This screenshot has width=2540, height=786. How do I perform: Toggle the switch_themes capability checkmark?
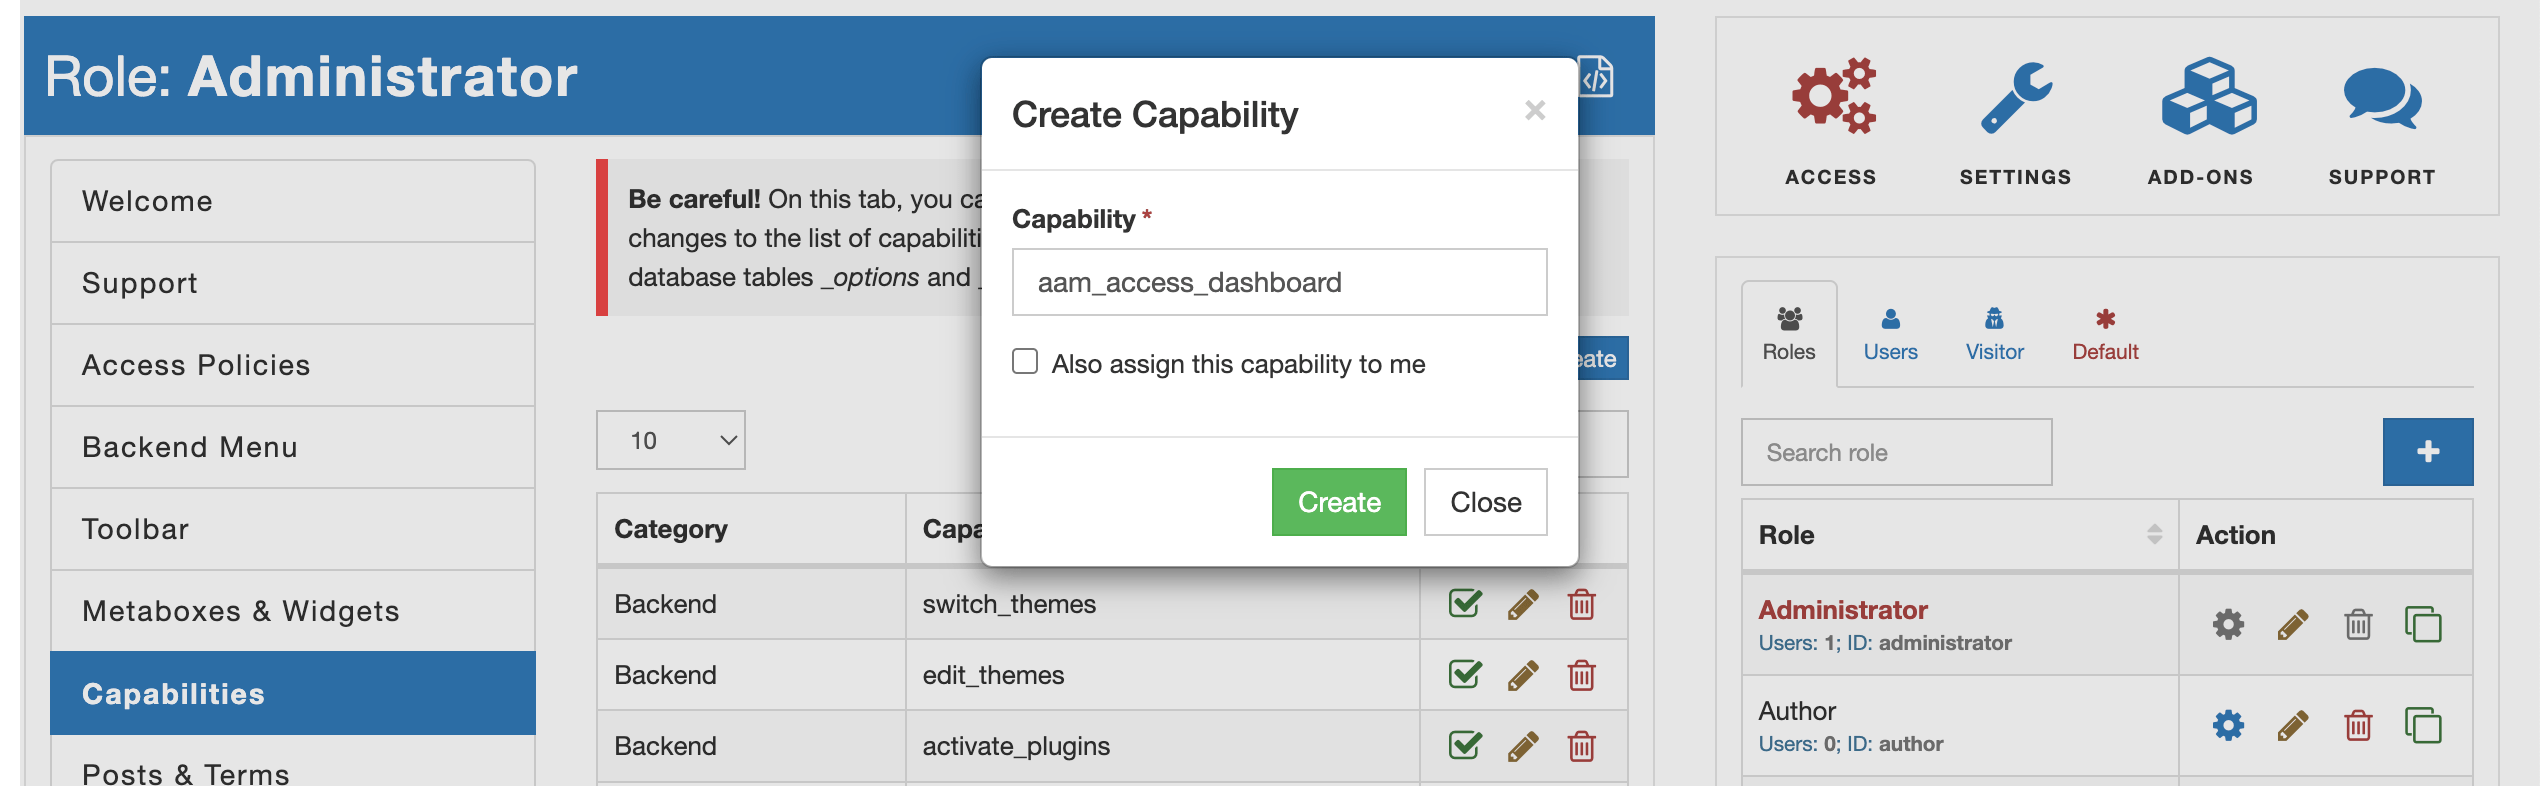pos(1465,603)
